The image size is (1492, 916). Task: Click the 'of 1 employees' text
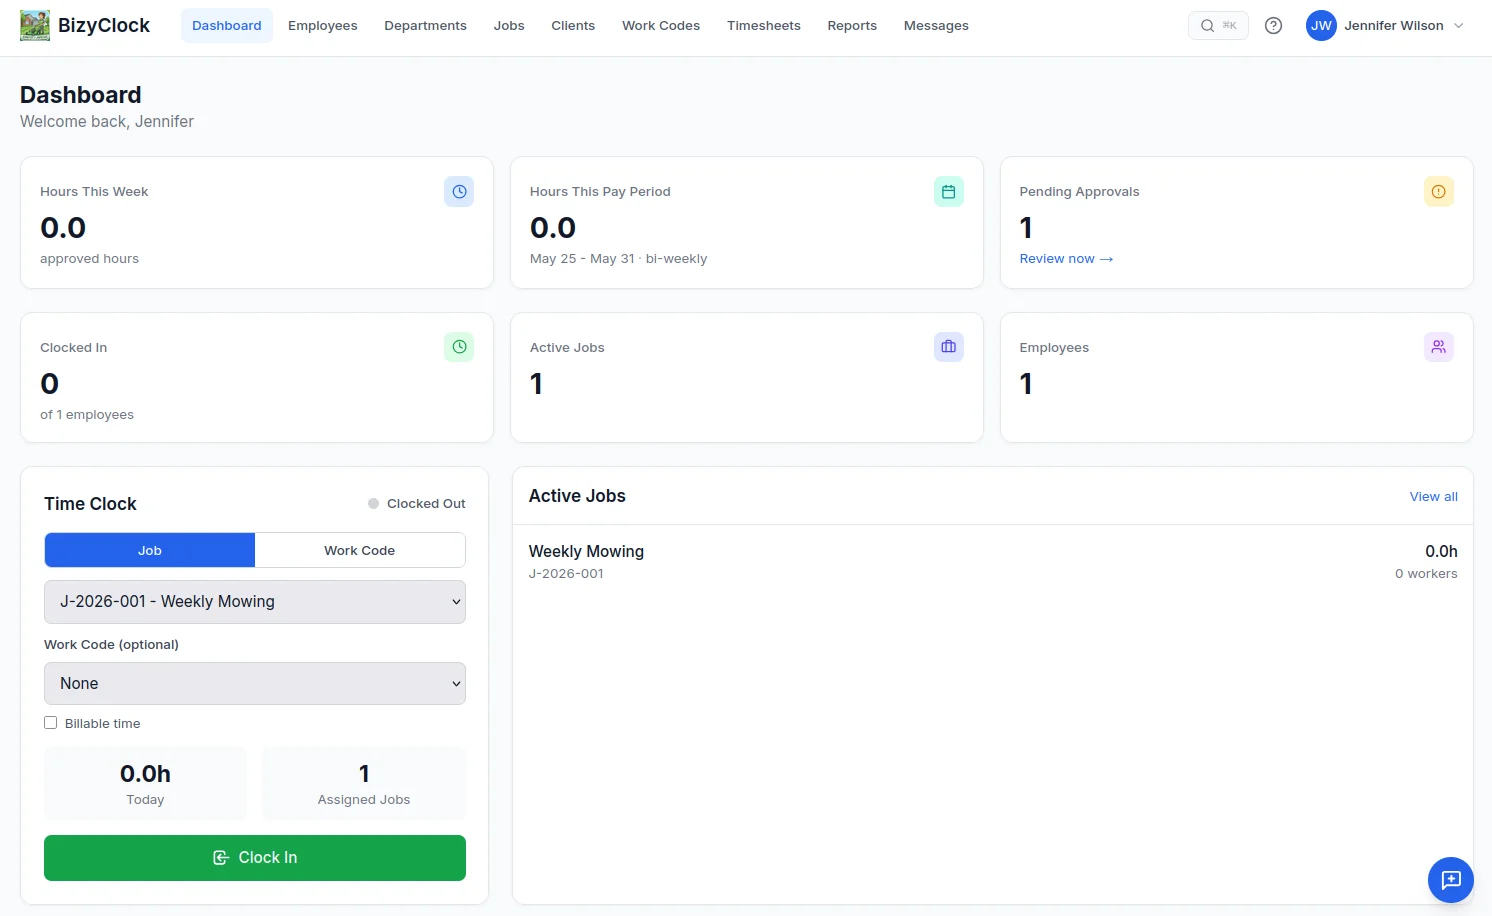point(87,415)
